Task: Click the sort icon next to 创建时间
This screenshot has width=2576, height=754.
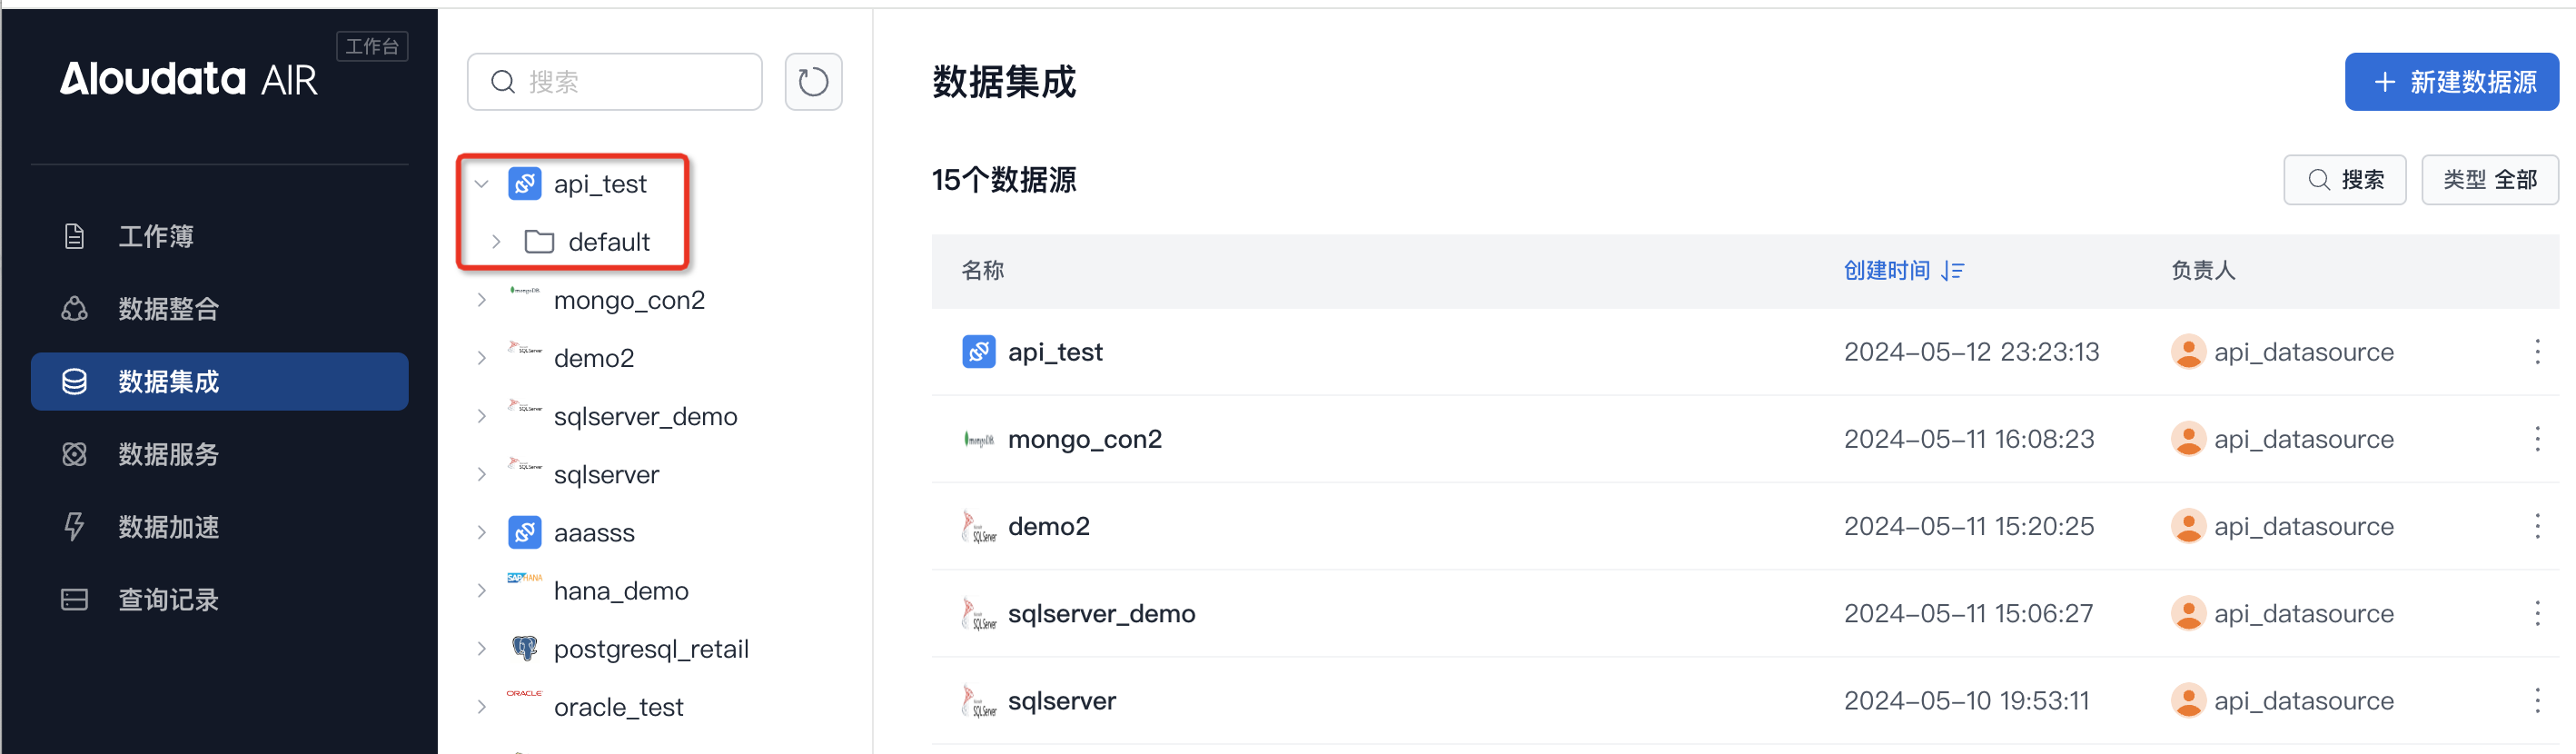Action: click(x=1953, y=271)
